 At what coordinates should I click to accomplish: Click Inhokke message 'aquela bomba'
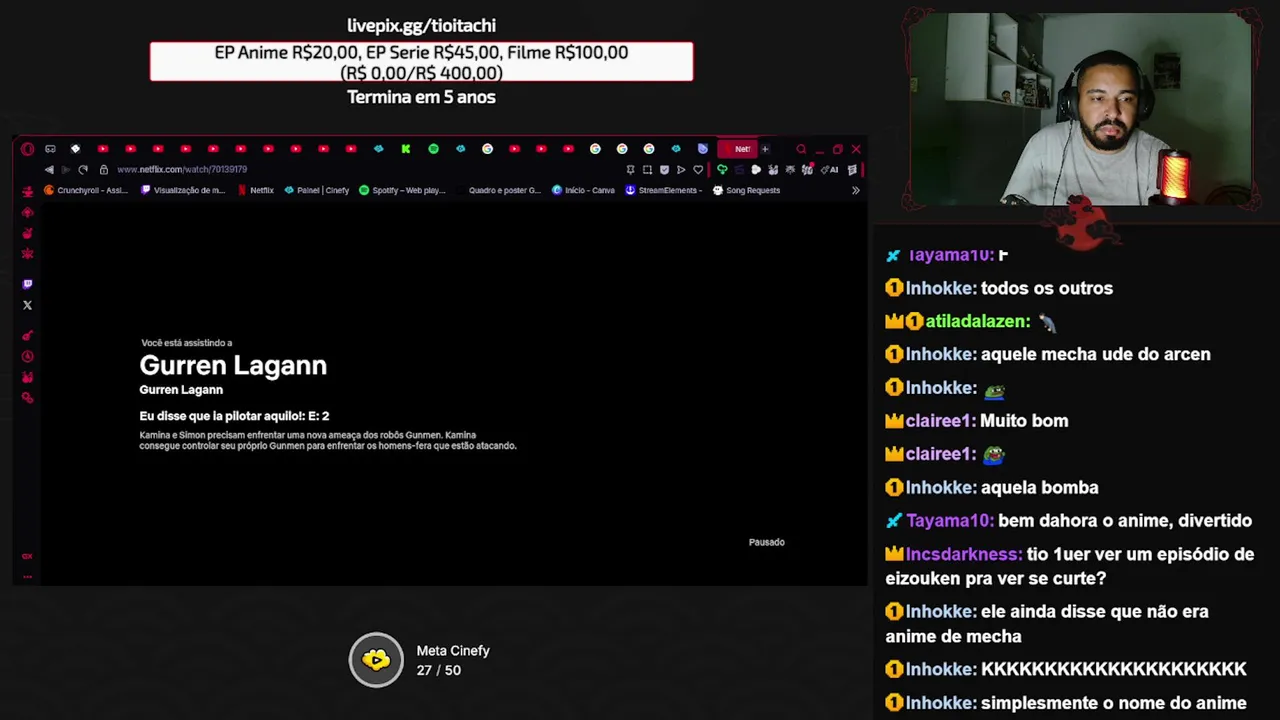[x=1040, y=488]
